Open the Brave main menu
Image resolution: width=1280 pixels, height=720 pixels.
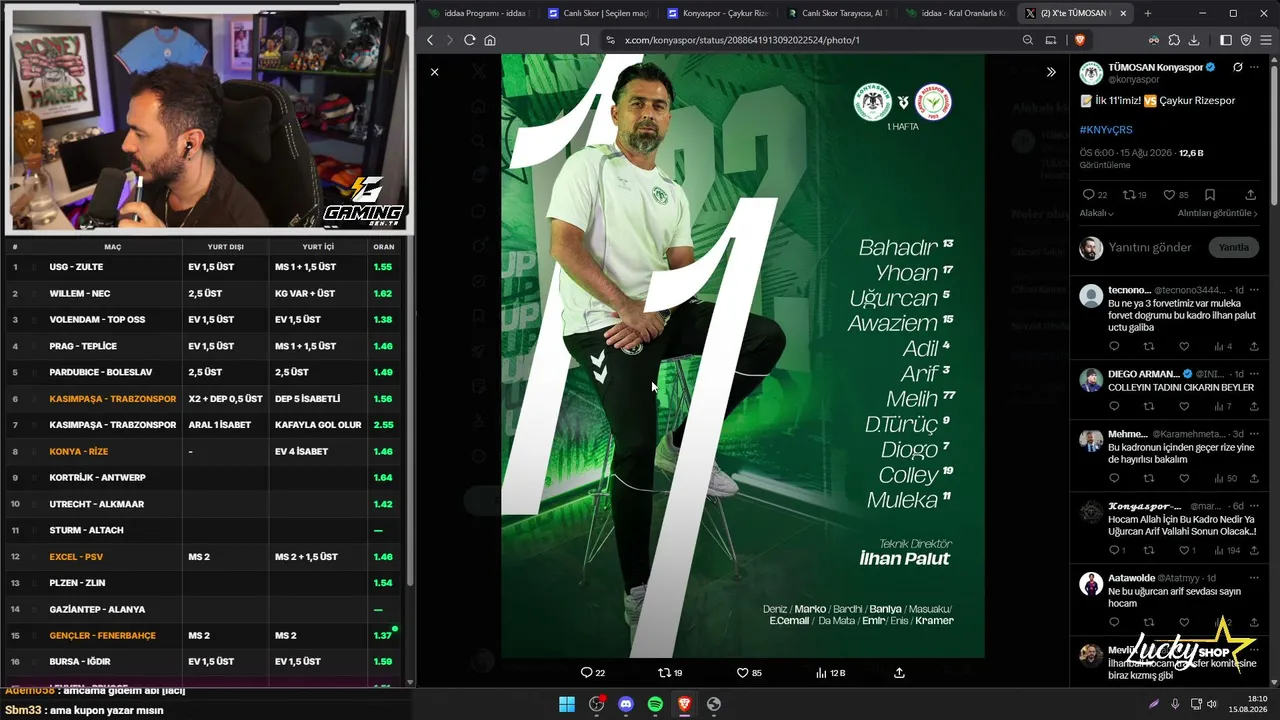click(x=1265, y=40)
